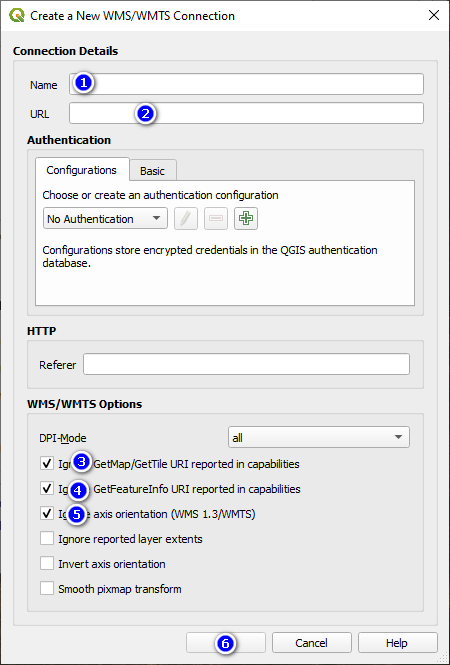Image resolution: width=450 pixels, height=665 pixels.
Task: Click the unlabeled confirm button beside Cancel
Action: 226,643
